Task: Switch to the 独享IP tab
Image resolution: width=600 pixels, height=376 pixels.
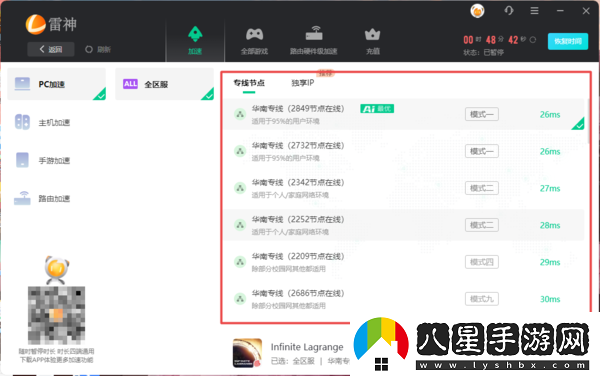Action: [303, 83]
